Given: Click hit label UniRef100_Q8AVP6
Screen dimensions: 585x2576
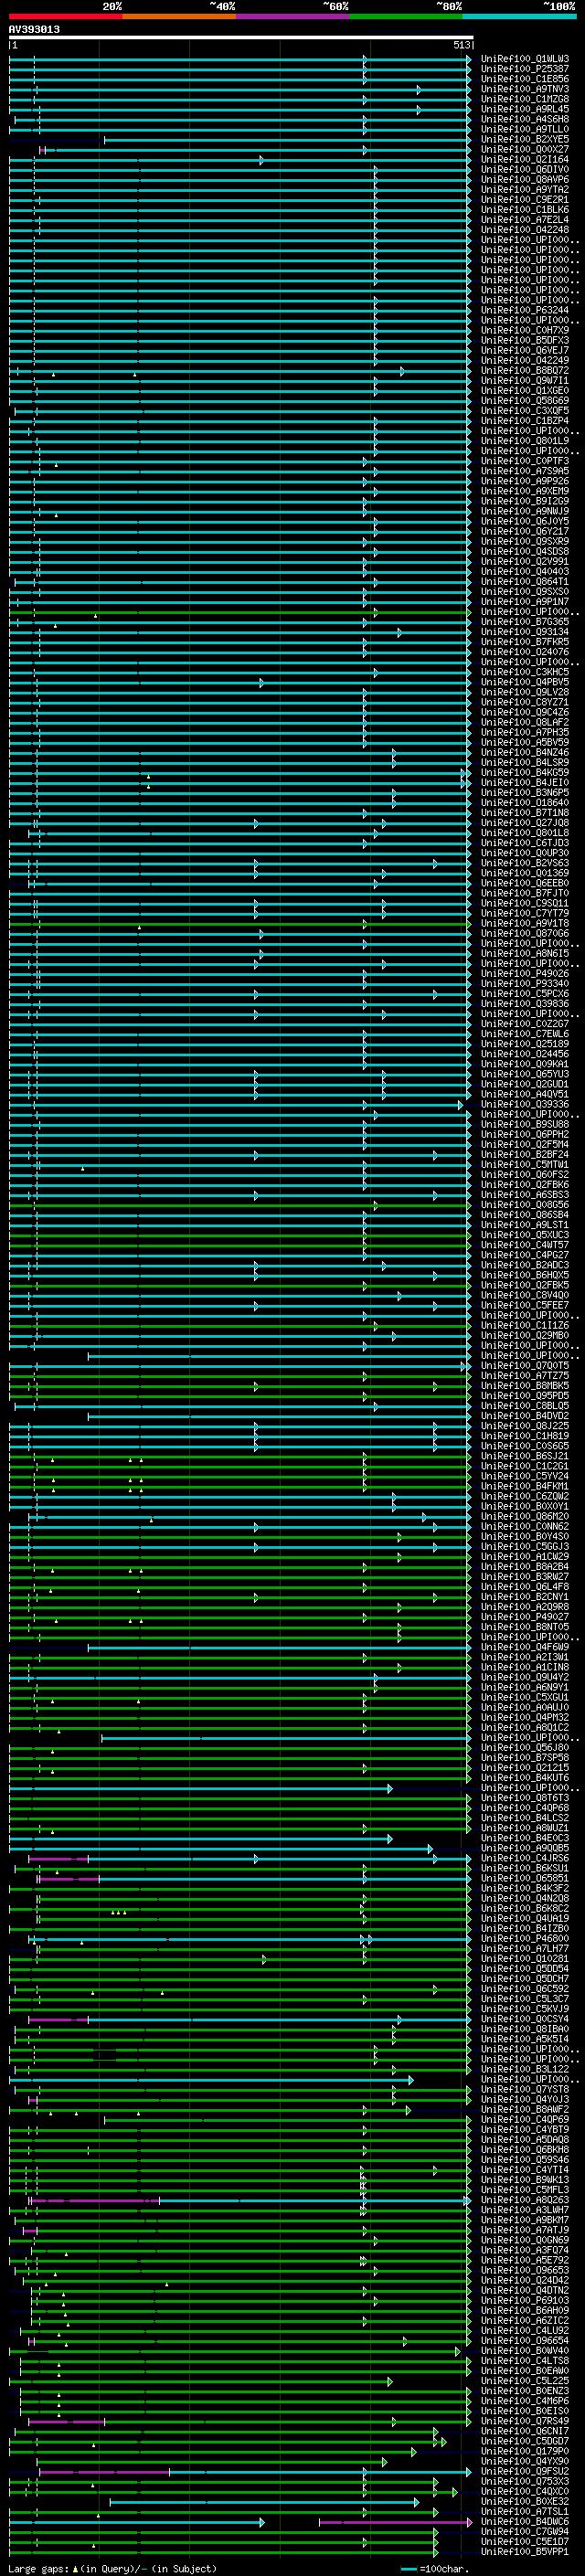Looking at the screenshot, I should (525, 179).
